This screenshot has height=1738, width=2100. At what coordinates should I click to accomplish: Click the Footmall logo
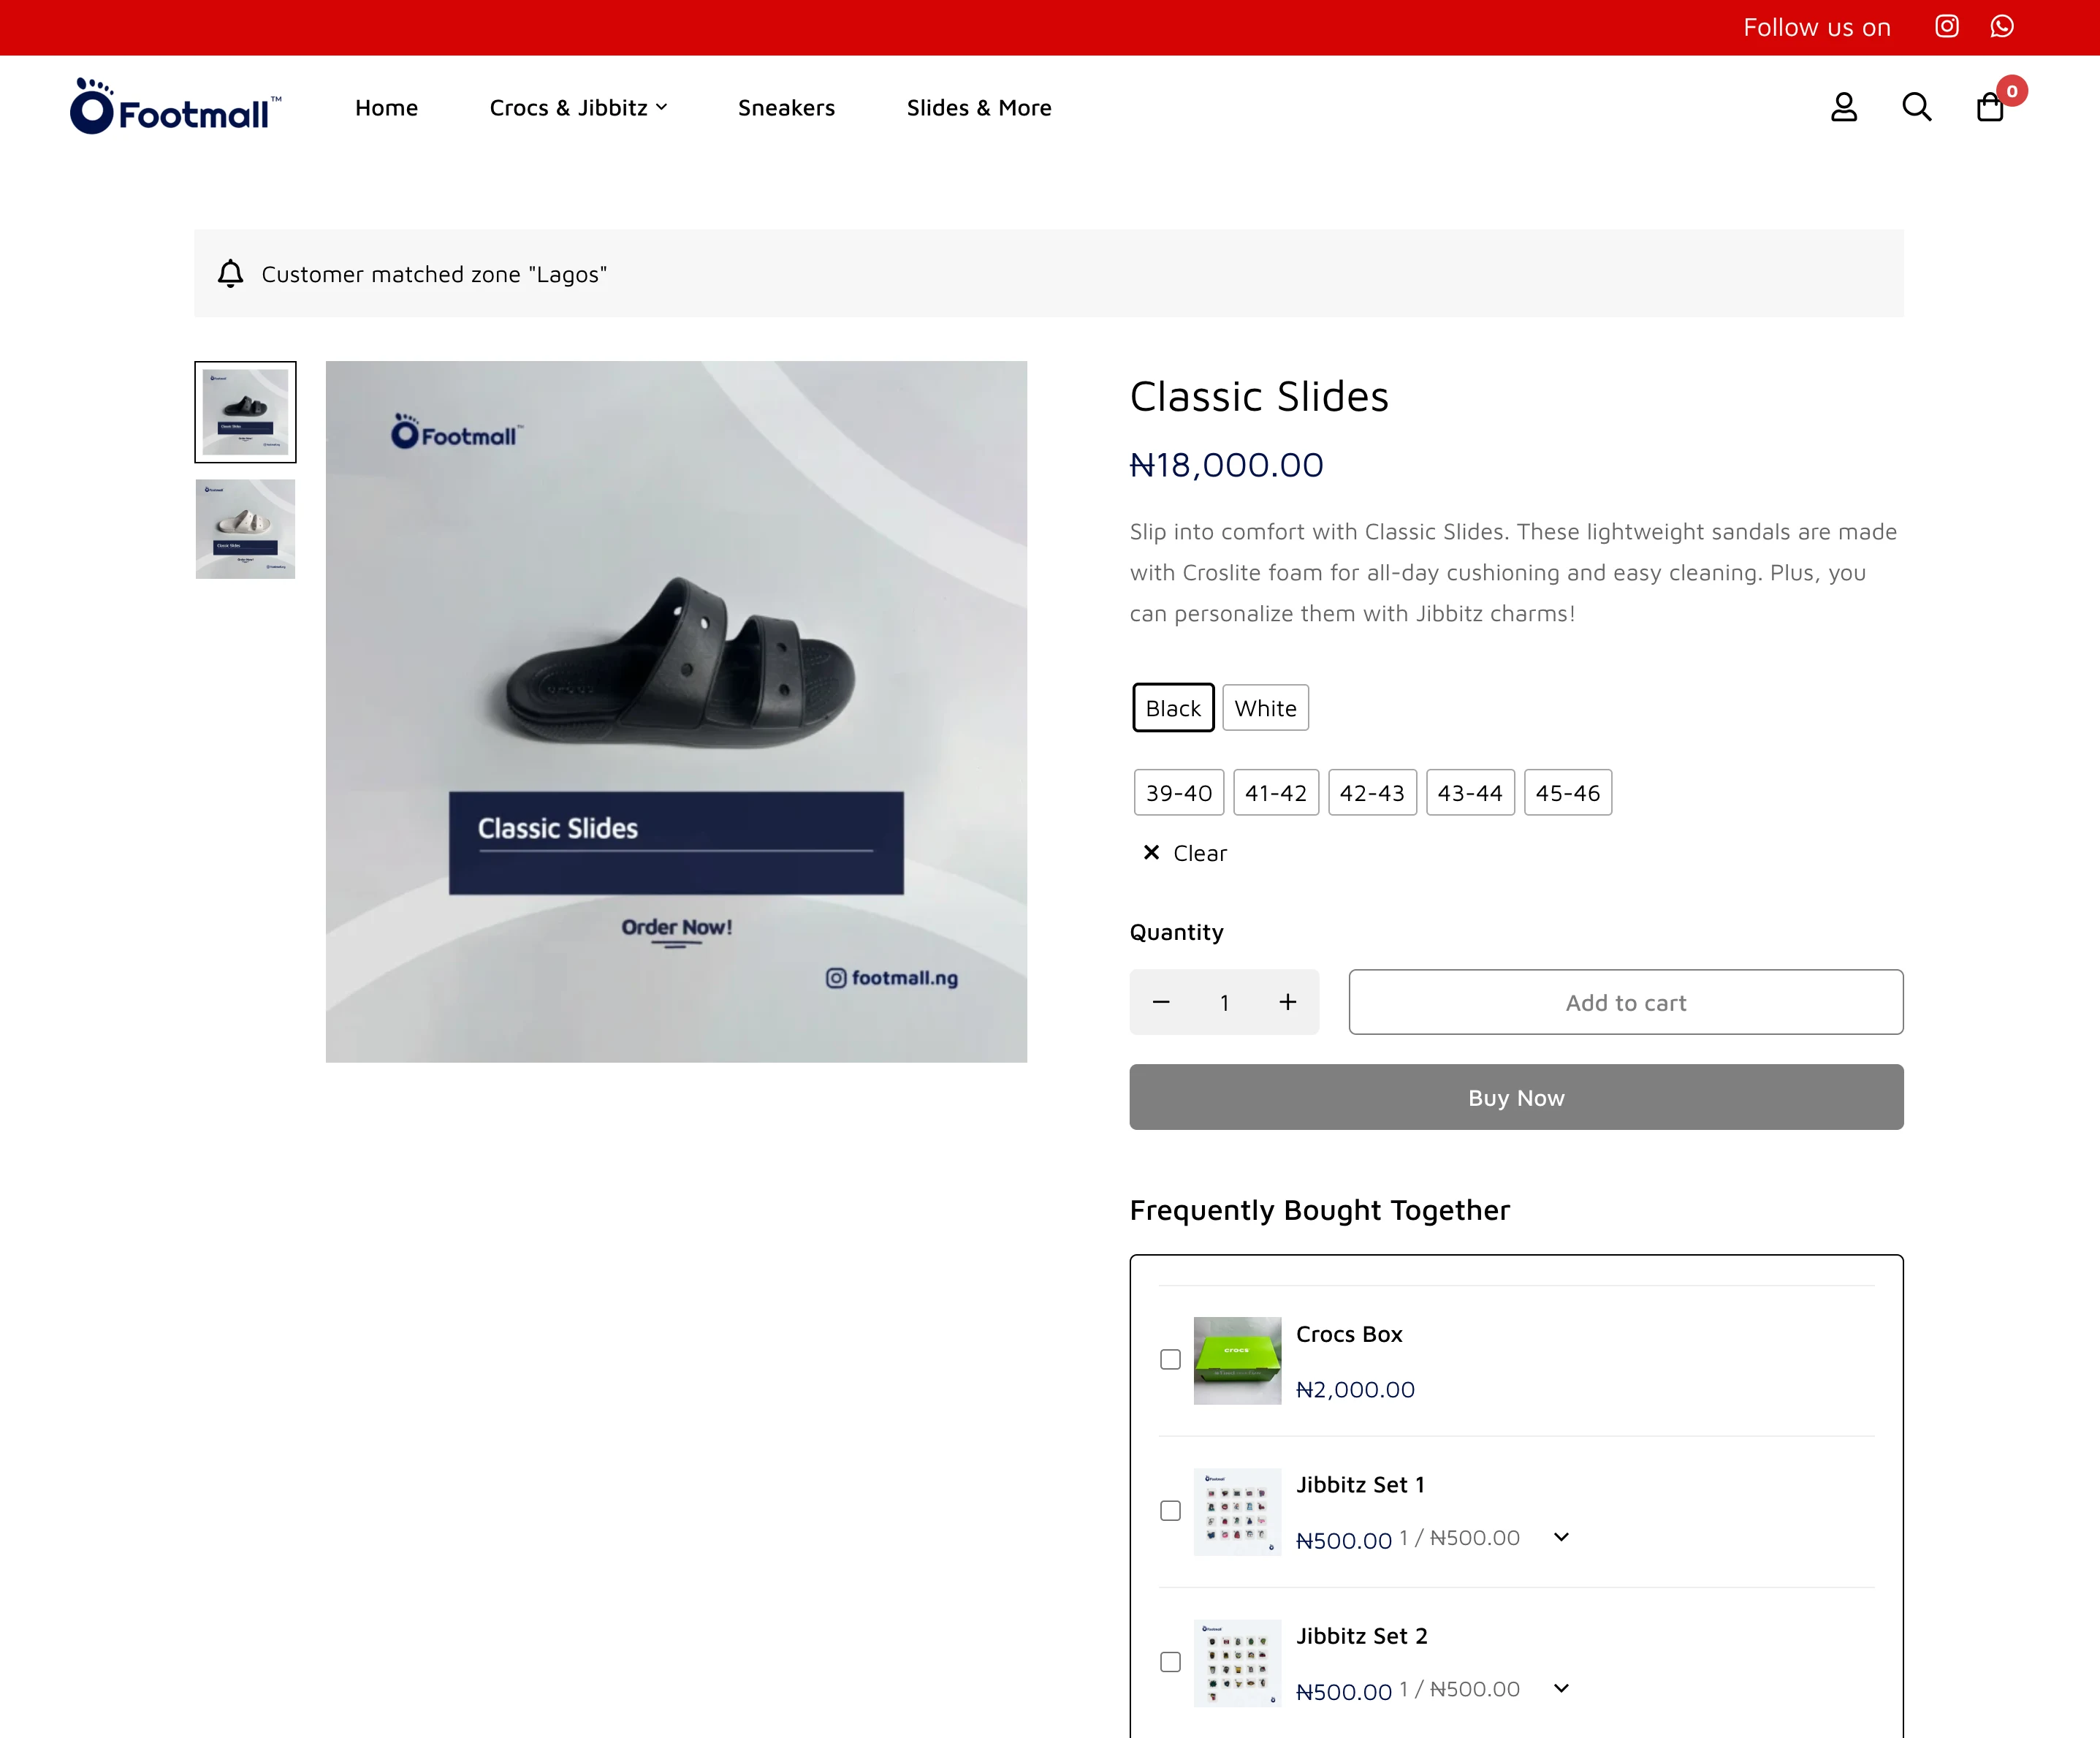pos(176,106)
